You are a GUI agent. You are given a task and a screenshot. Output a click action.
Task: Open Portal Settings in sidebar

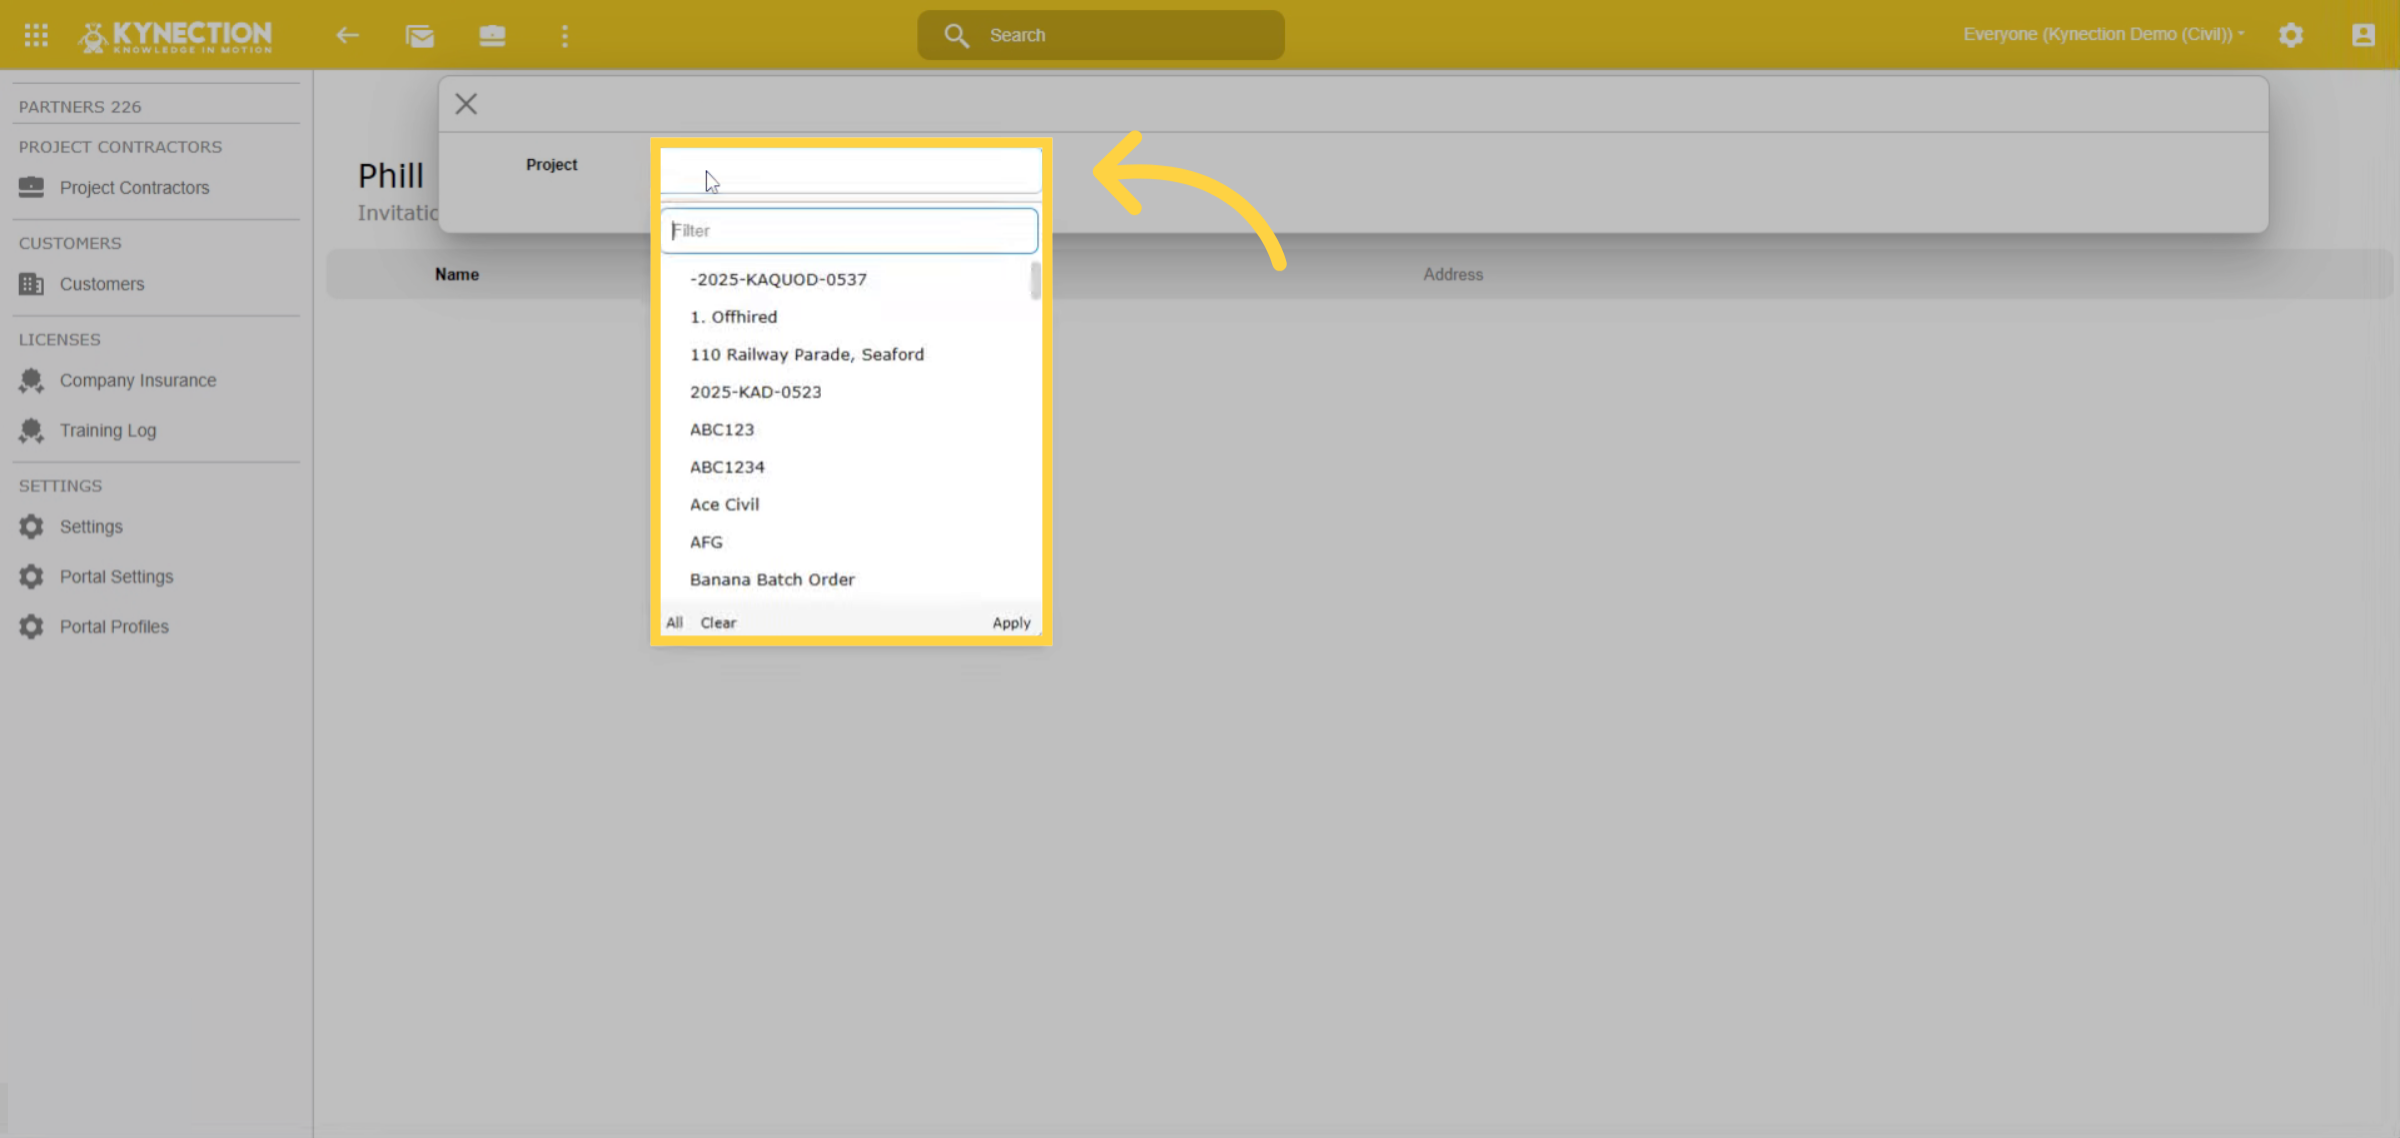(116, 576)
